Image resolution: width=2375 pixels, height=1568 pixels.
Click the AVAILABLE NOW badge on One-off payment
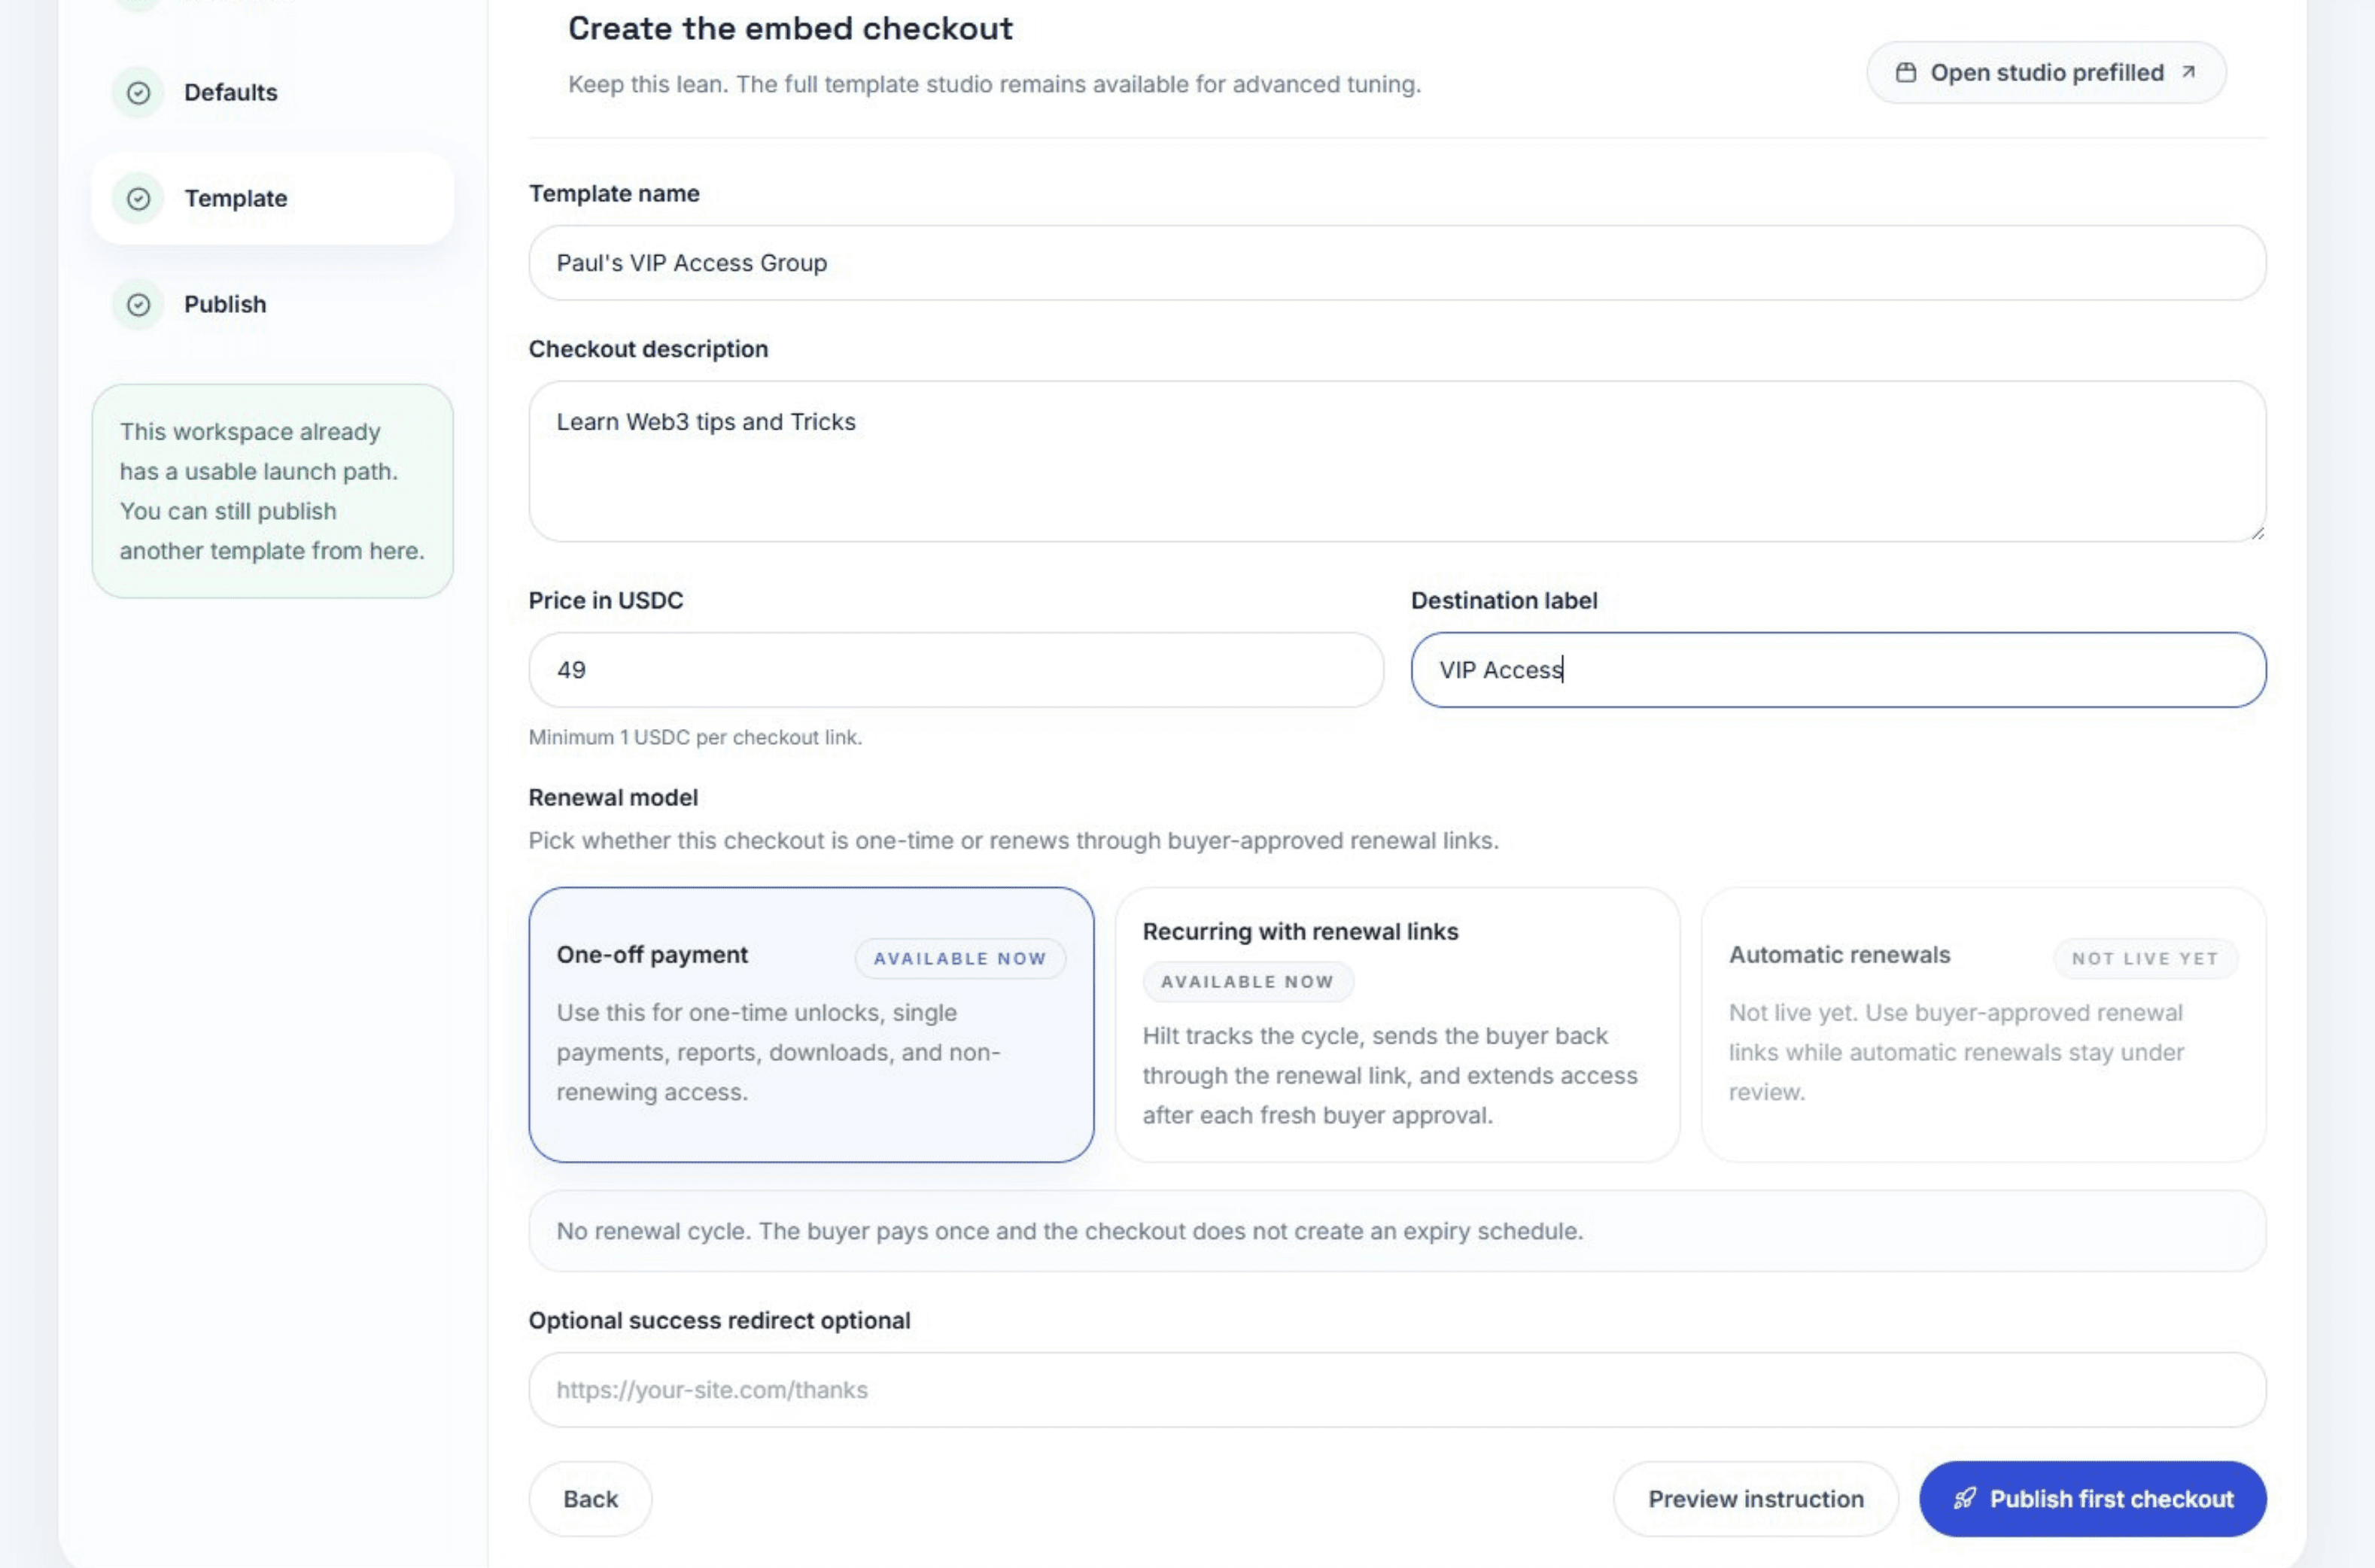[x=960, y=958]
